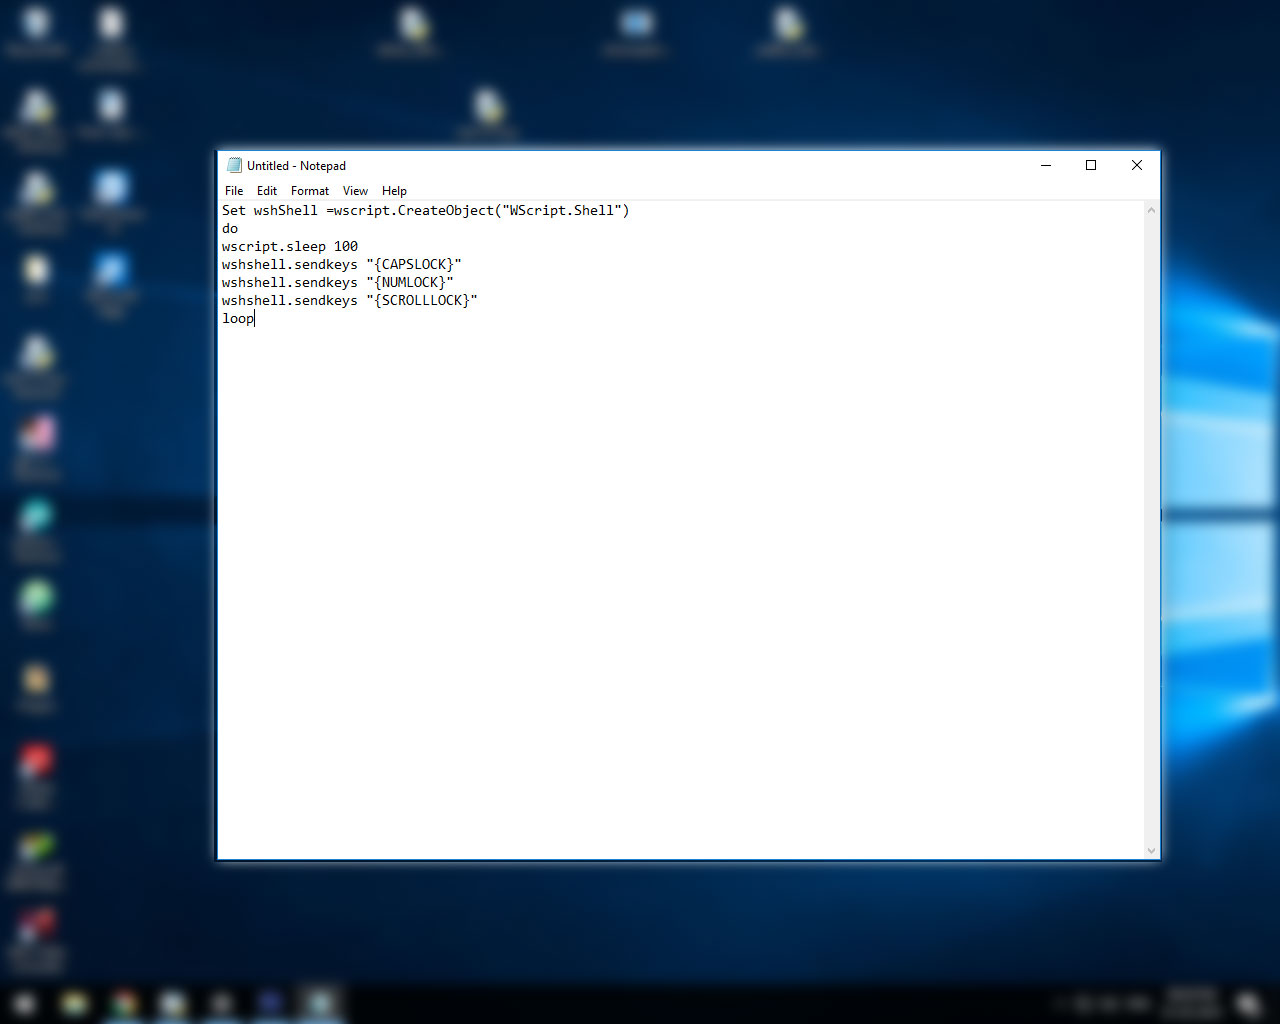Open the Edit menu

pyautogui.click(x=266, y=190)
